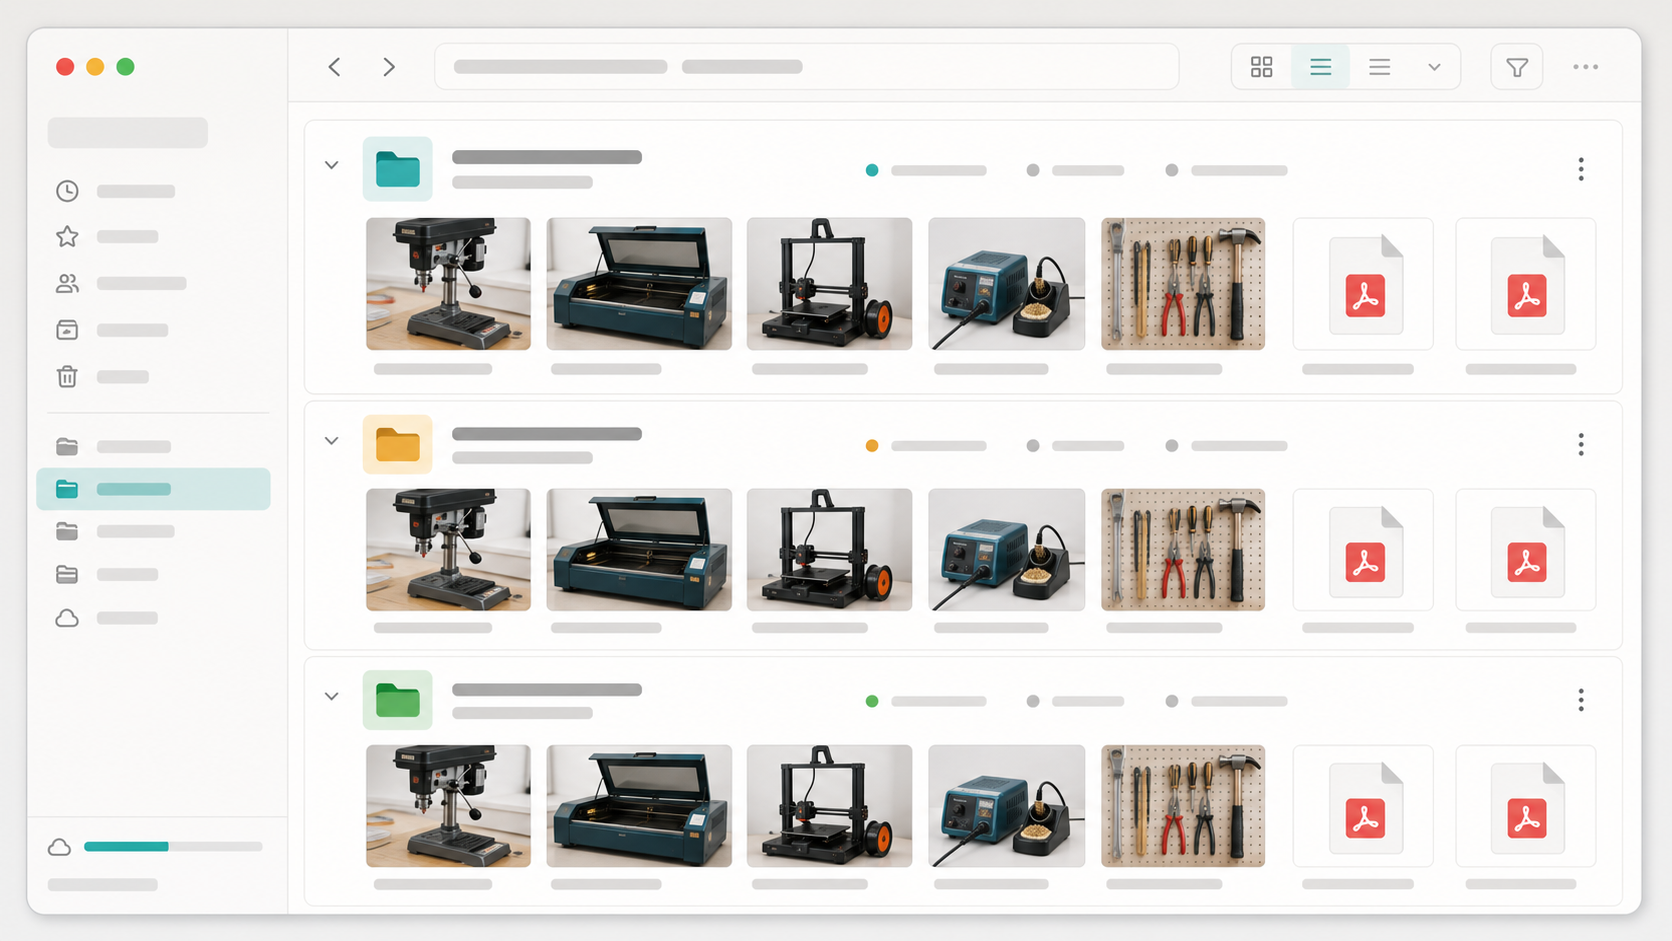The width and height of the screenshot is (1672, 941).
Task: Select the compact list view icon
Action: [1380, 67]
